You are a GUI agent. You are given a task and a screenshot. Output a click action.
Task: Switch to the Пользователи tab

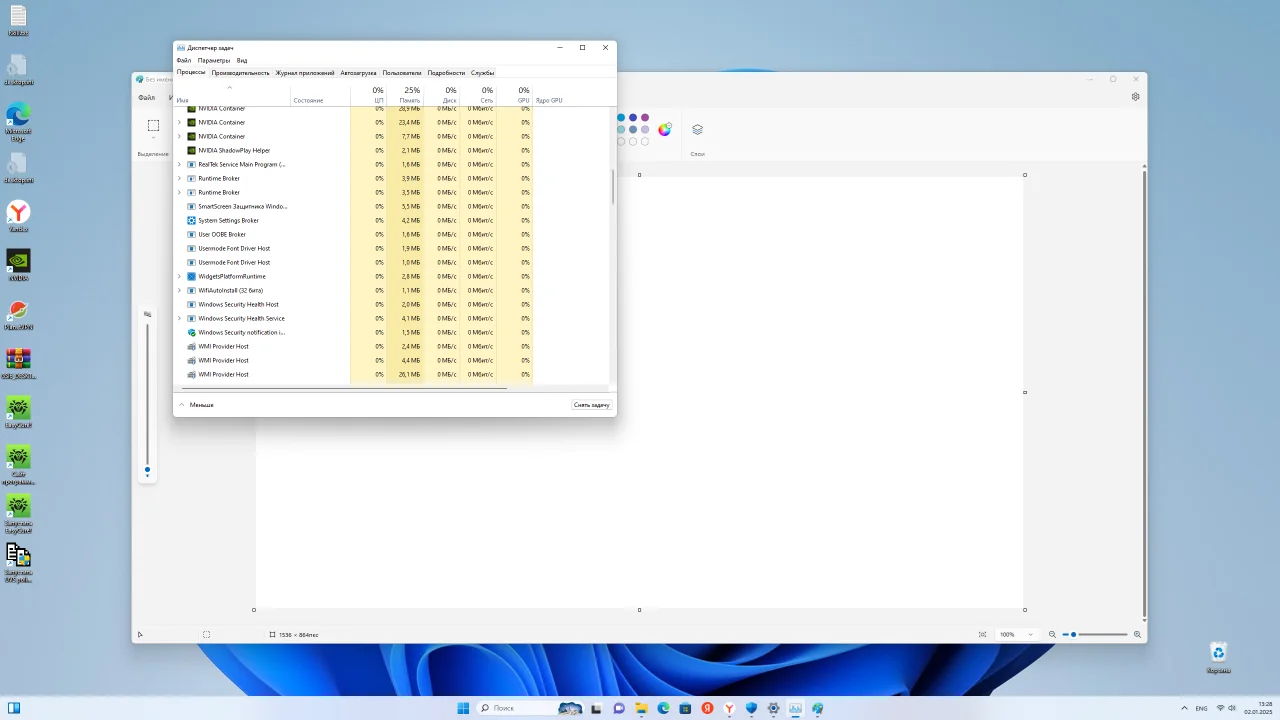(402, 73)
